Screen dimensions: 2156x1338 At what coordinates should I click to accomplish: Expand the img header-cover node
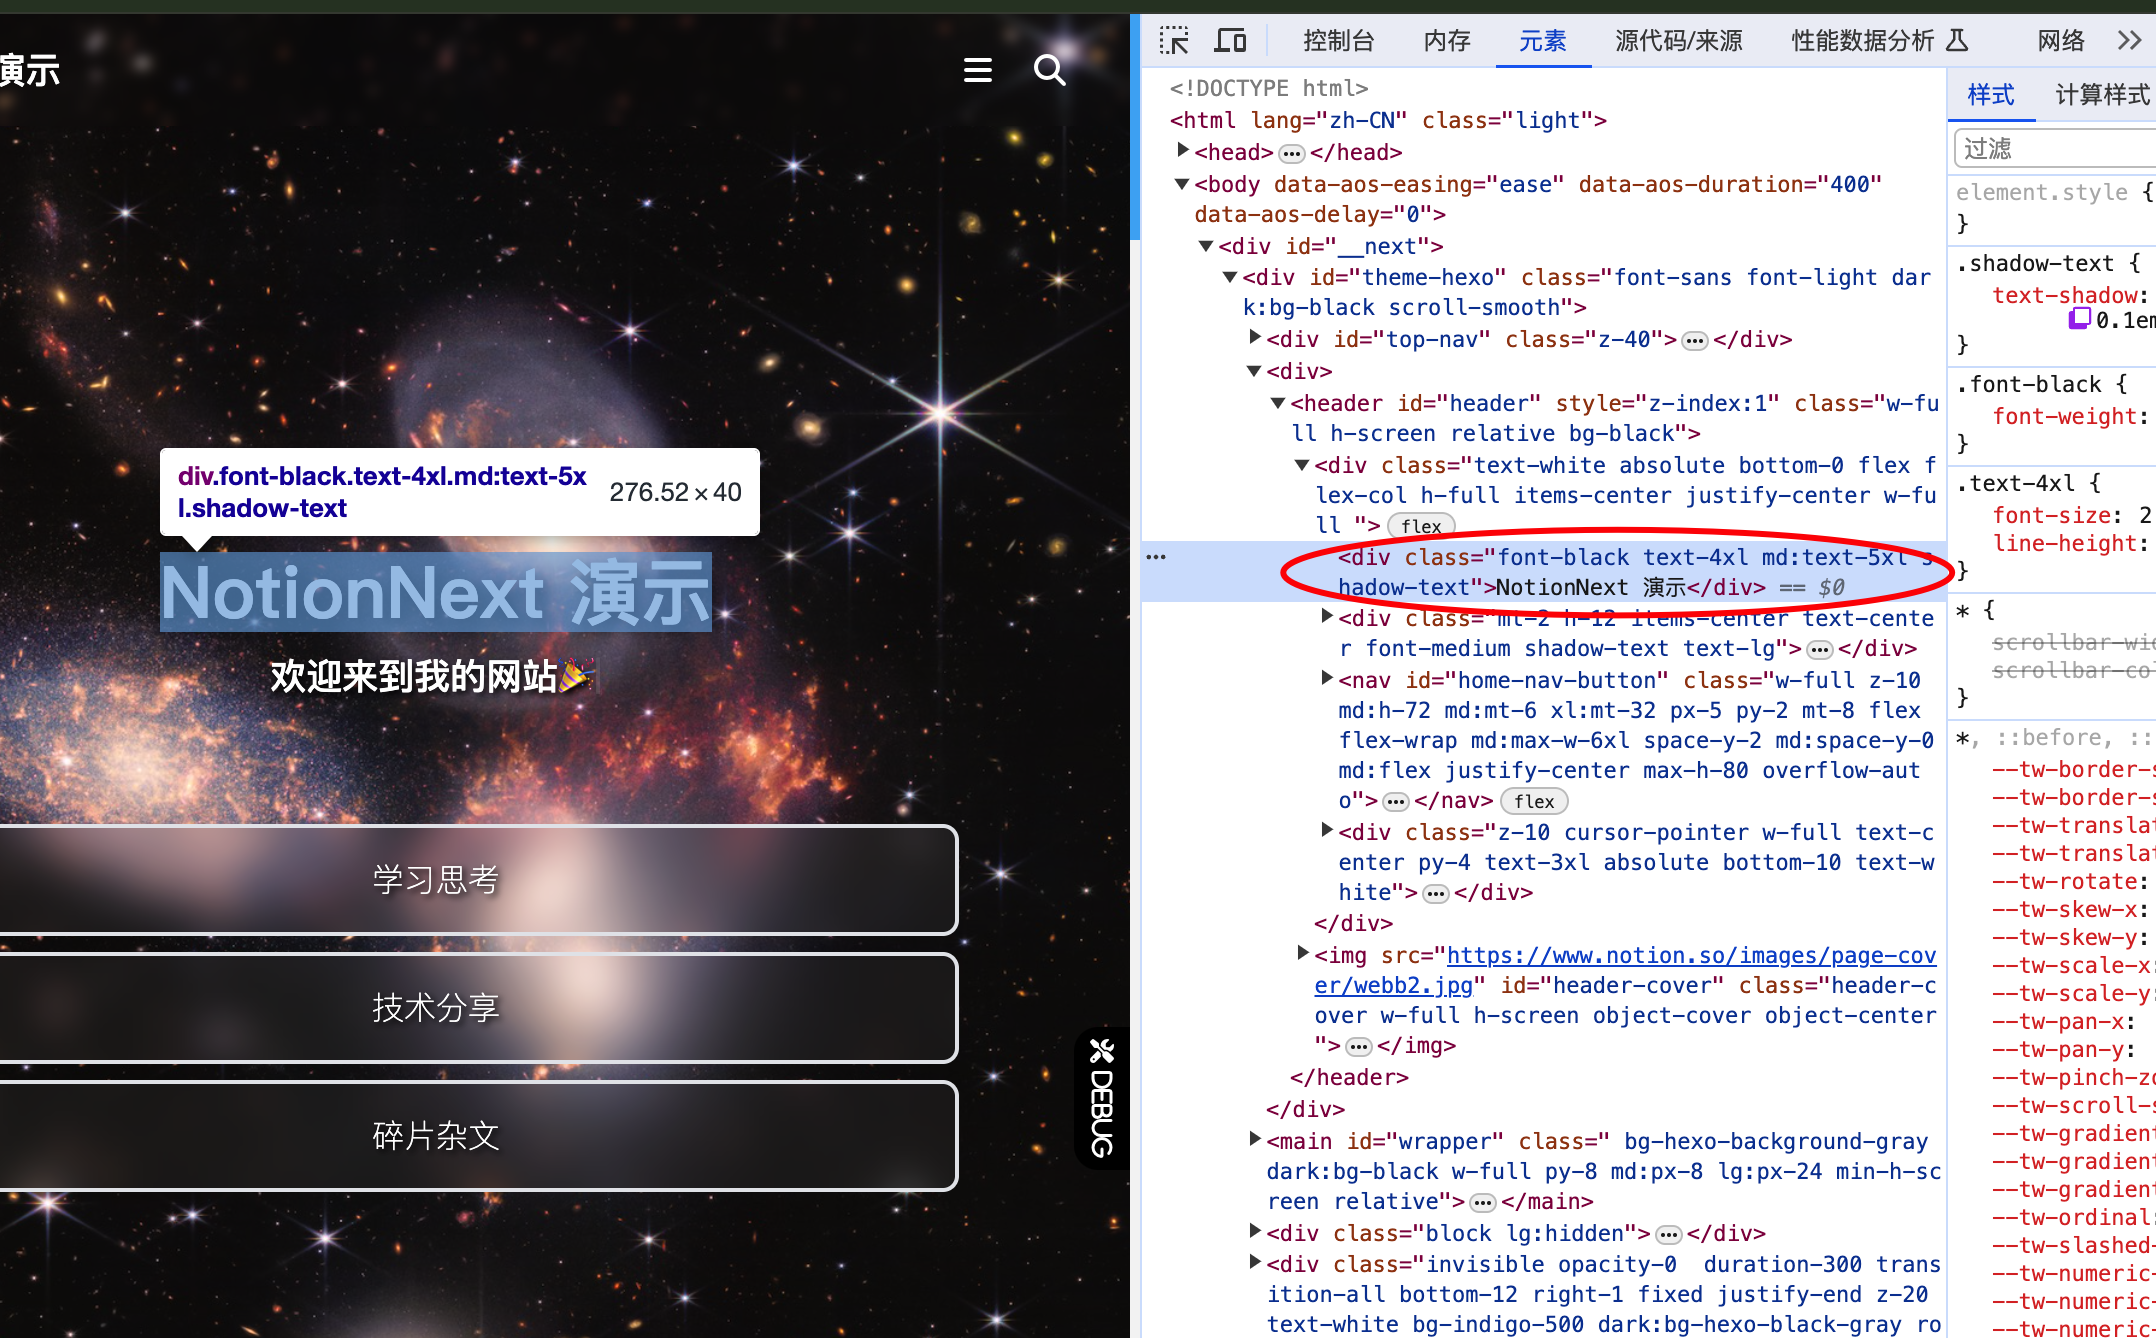pyautogui.click(x=1303, y=953)
